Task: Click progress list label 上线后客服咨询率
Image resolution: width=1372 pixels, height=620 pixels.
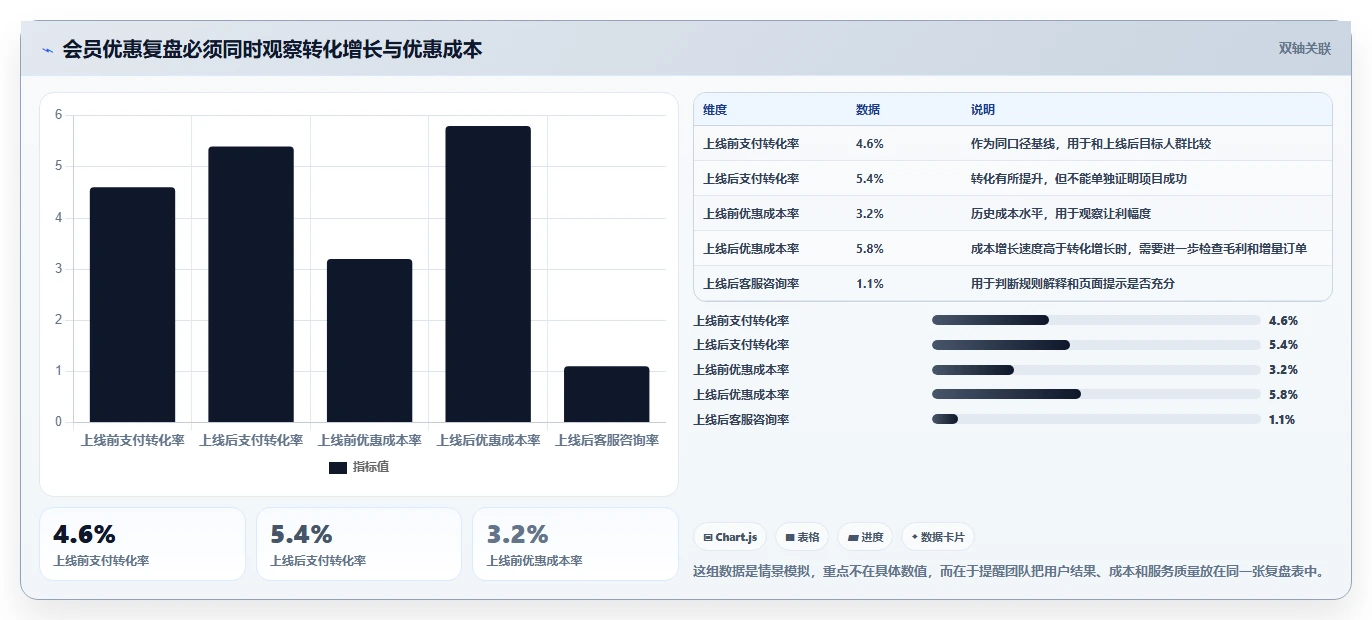Action: 741,420
